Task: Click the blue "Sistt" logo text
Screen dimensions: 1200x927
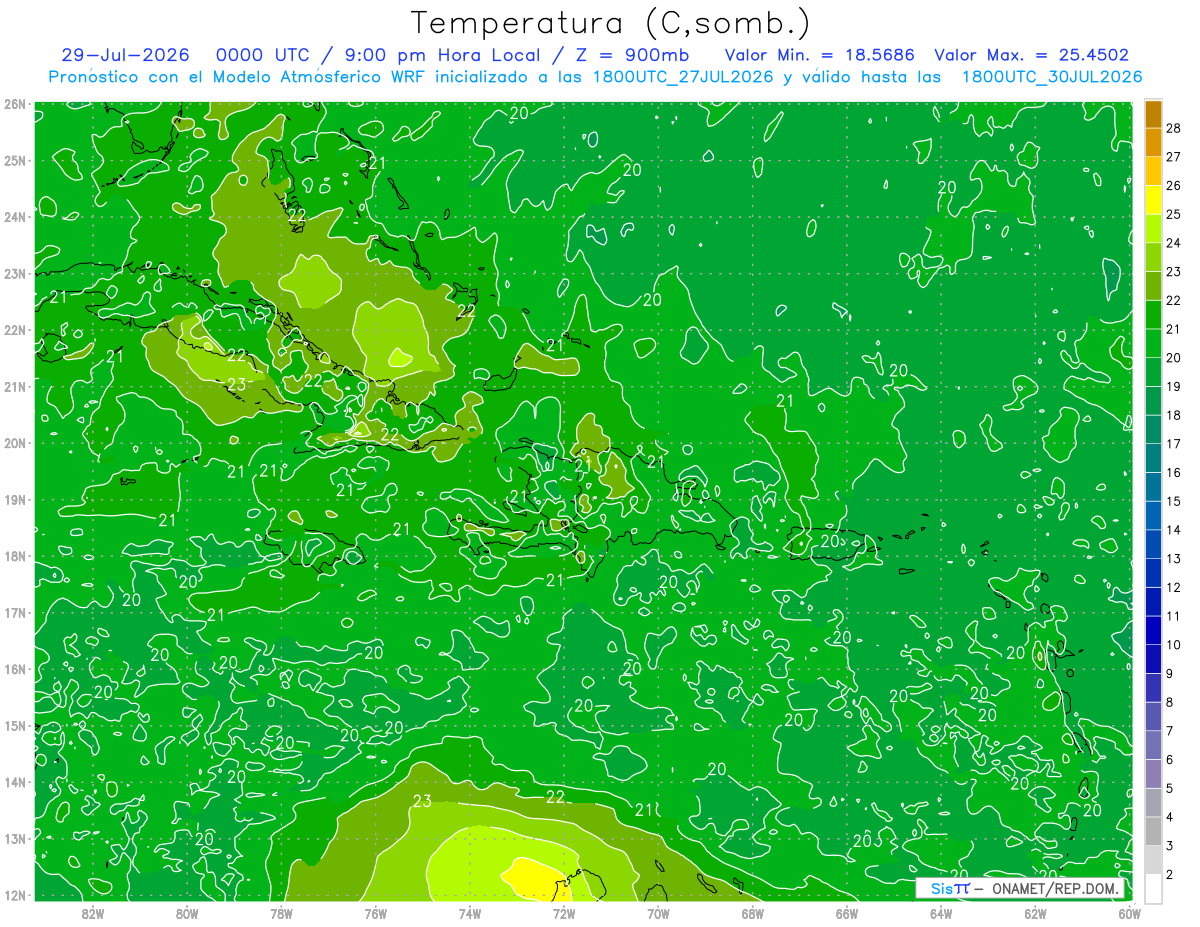Action: tap(949, 888)
